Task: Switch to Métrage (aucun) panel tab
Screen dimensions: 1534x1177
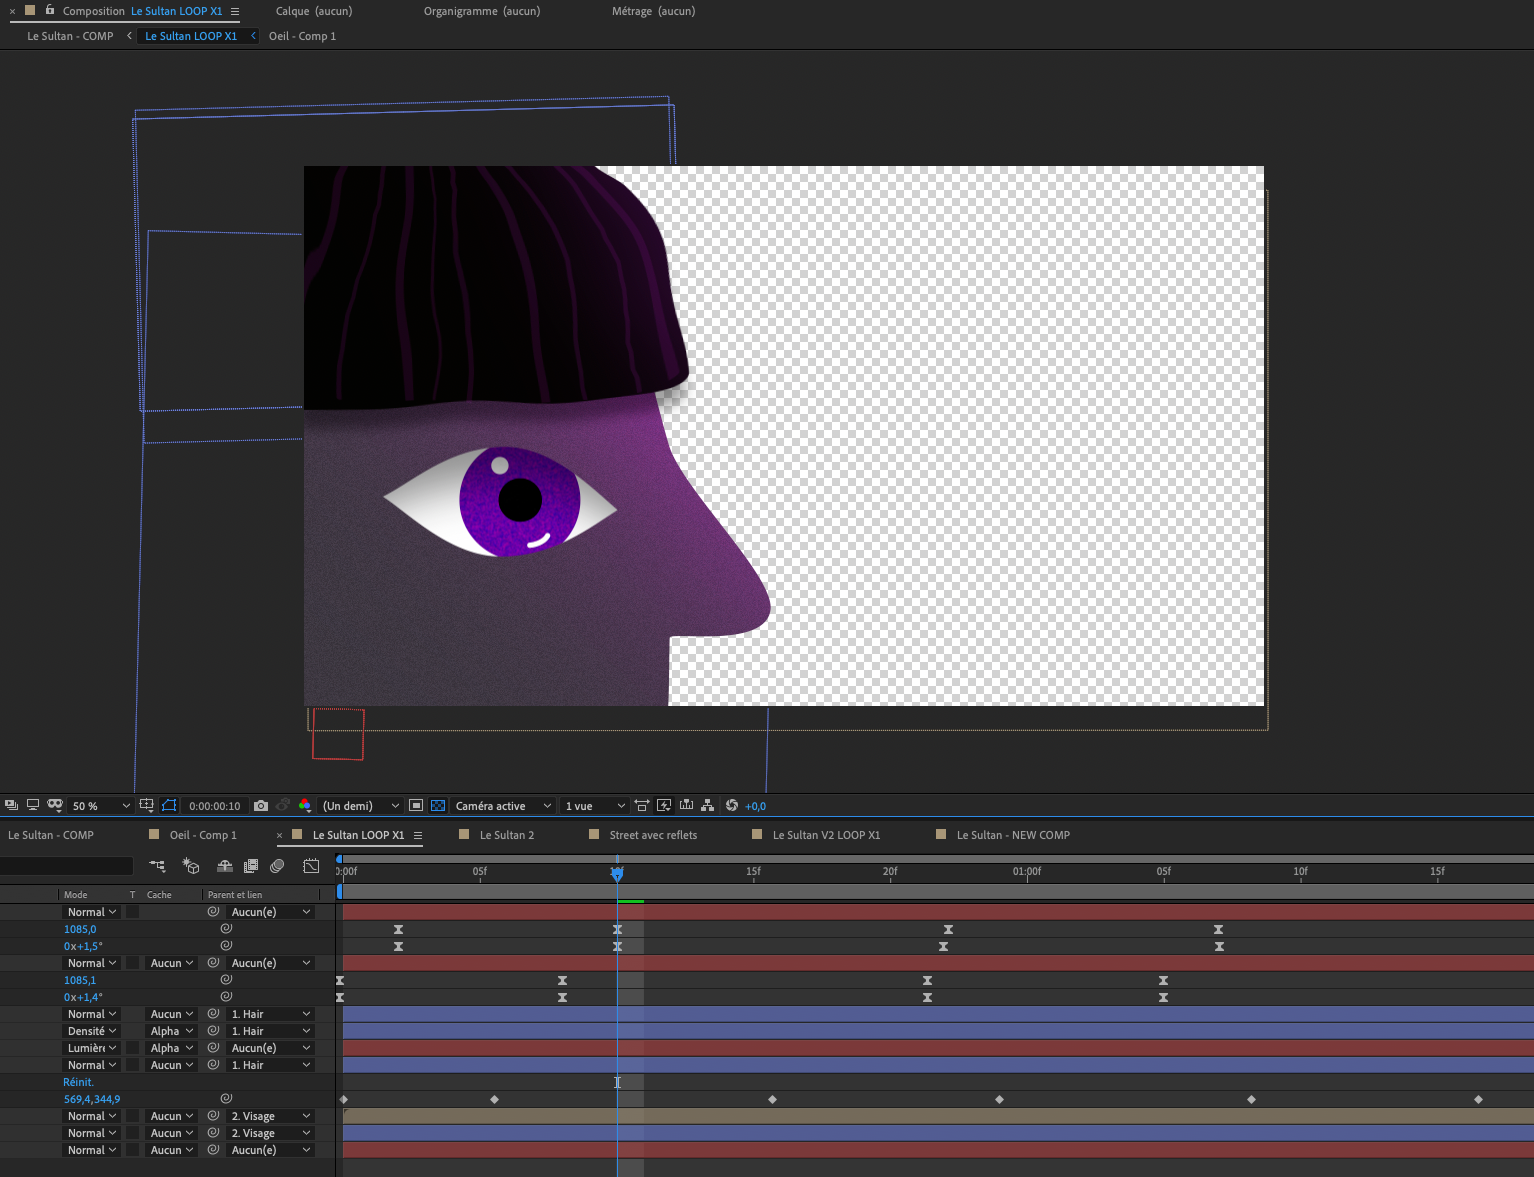Action: (653, 11)
